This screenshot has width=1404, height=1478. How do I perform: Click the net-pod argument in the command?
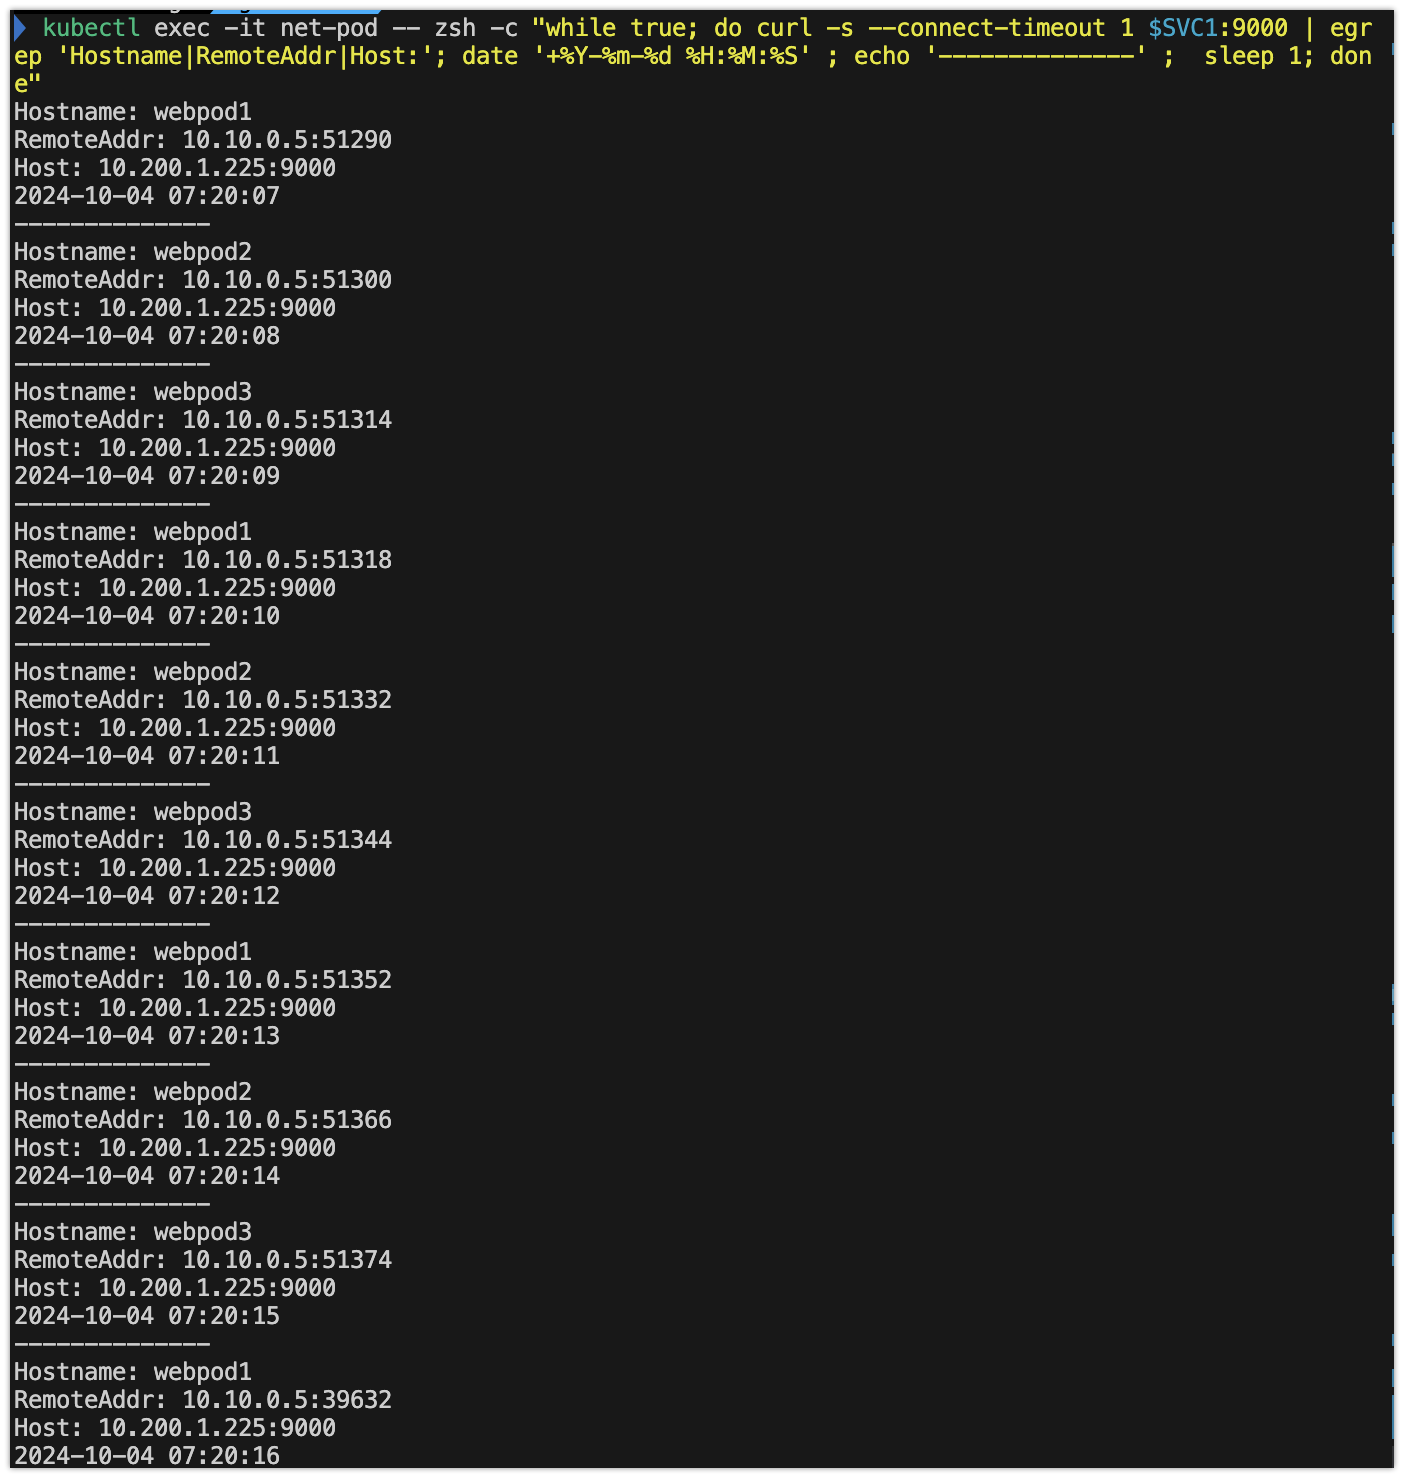[329, 28]
